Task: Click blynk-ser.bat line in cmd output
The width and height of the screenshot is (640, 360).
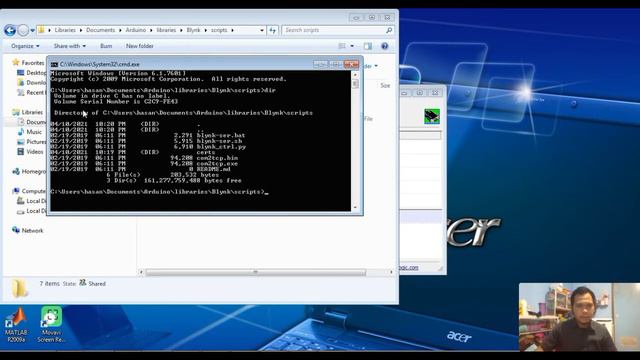Action: [x=148, y=135]
